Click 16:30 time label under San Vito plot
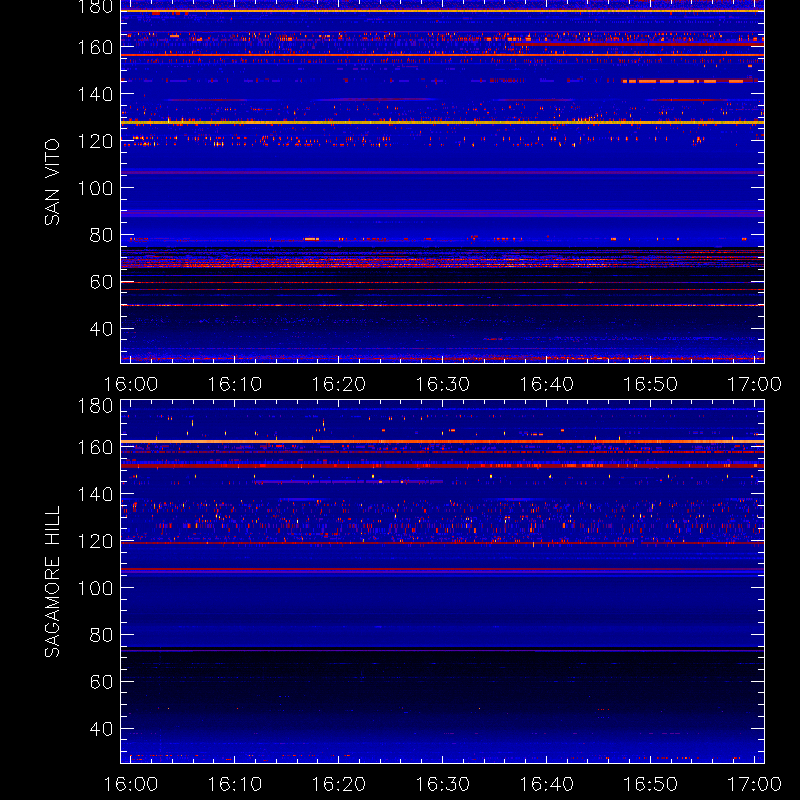Image resolution: width=800 pixels, height=800 pixels. (442, 384)
